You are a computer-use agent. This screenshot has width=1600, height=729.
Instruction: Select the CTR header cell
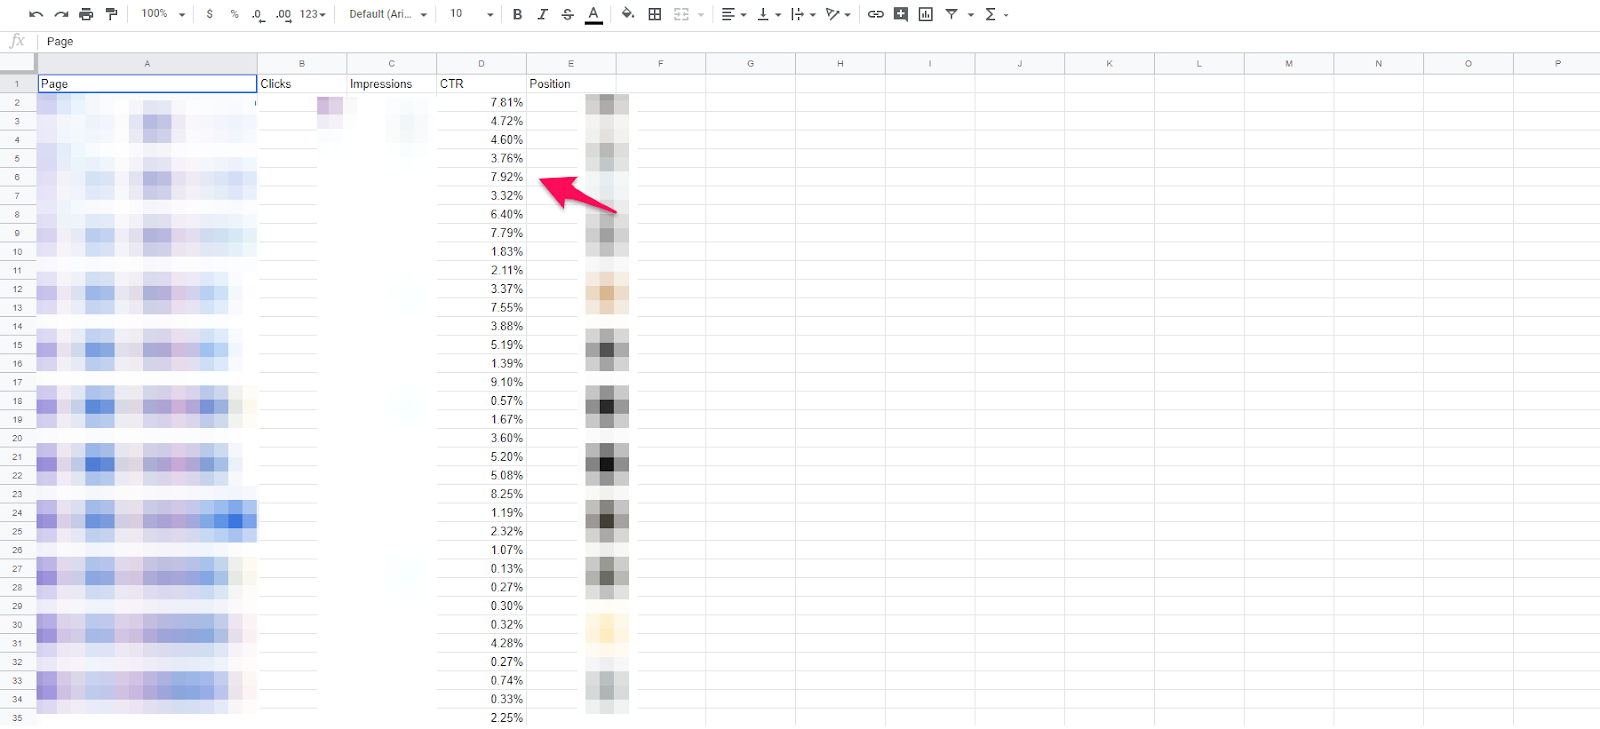[x=482, y=84]
